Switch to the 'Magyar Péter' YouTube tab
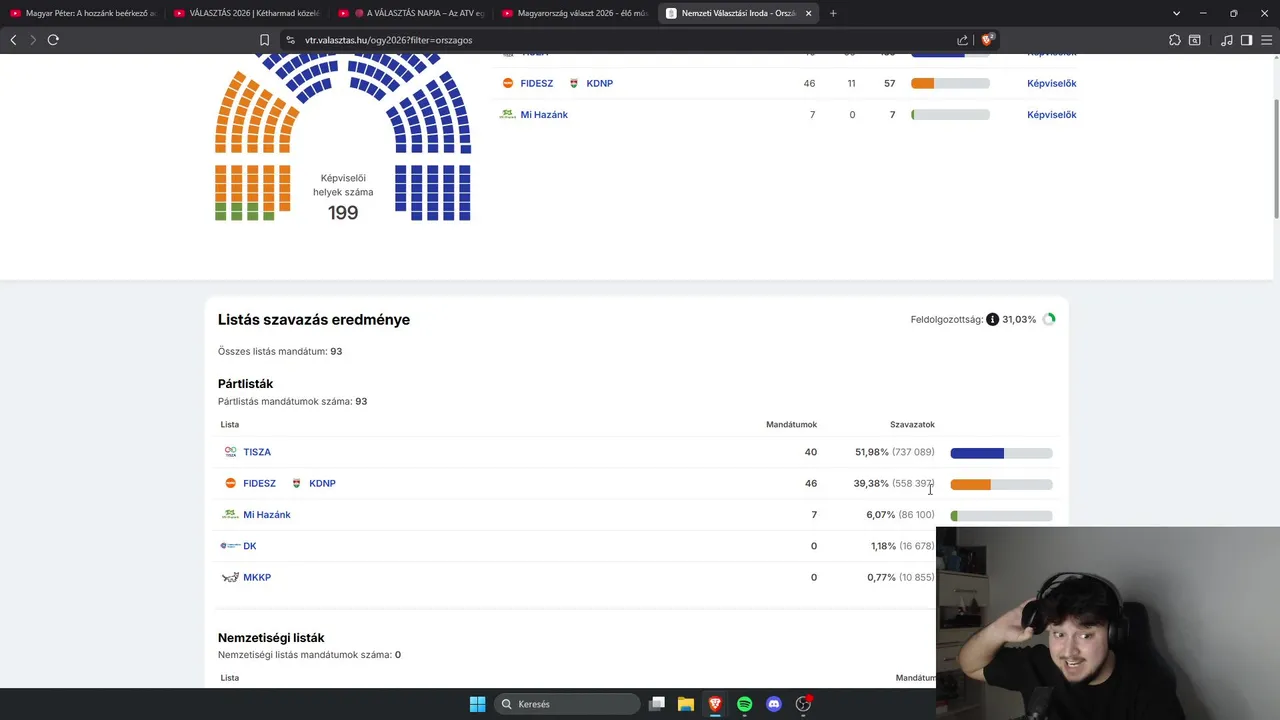Viewport: 1280px width, 720px height. (83, 13)
